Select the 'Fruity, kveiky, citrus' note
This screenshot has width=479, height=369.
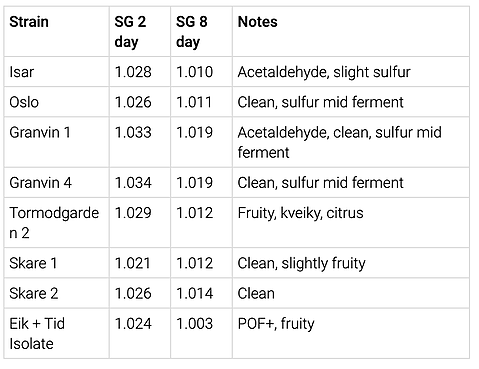tap(300, 213)
